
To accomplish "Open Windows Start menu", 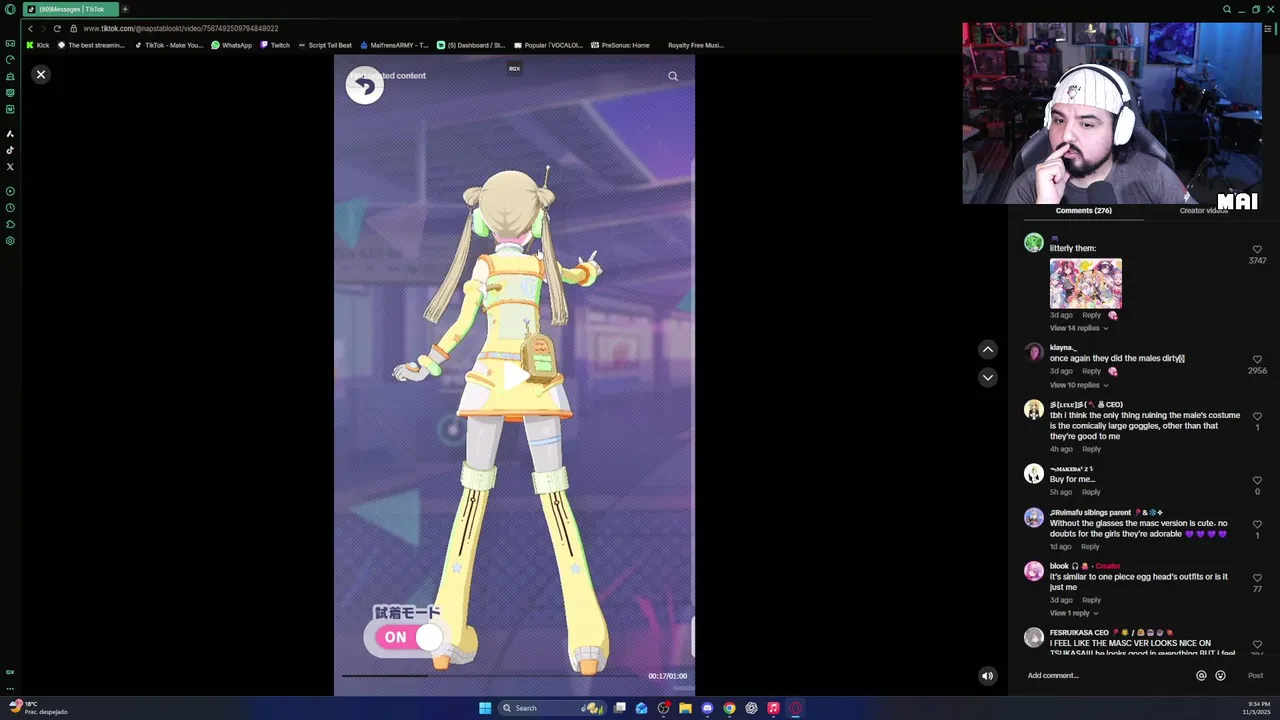I will coord(485,708).
